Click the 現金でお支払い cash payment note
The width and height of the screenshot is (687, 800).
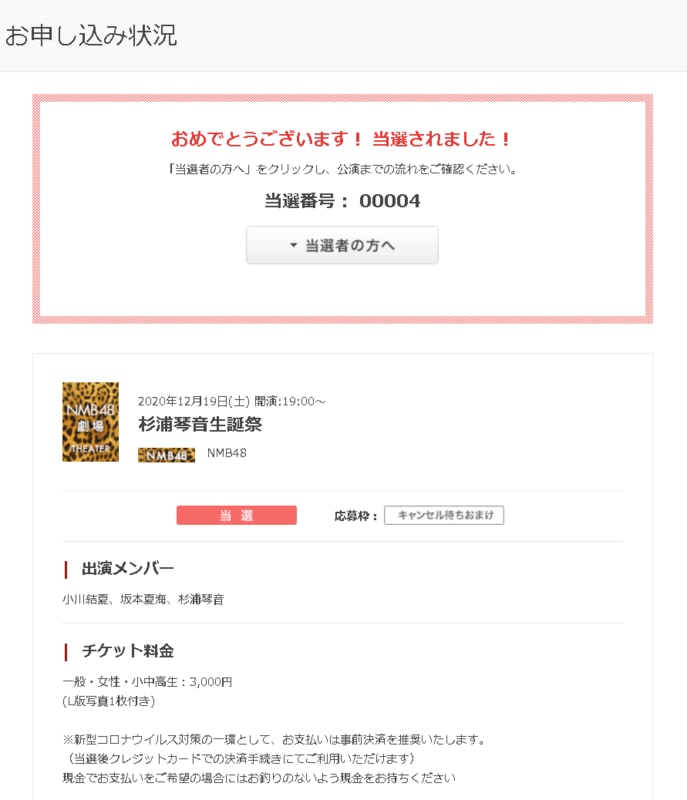(x=258, y=777)
